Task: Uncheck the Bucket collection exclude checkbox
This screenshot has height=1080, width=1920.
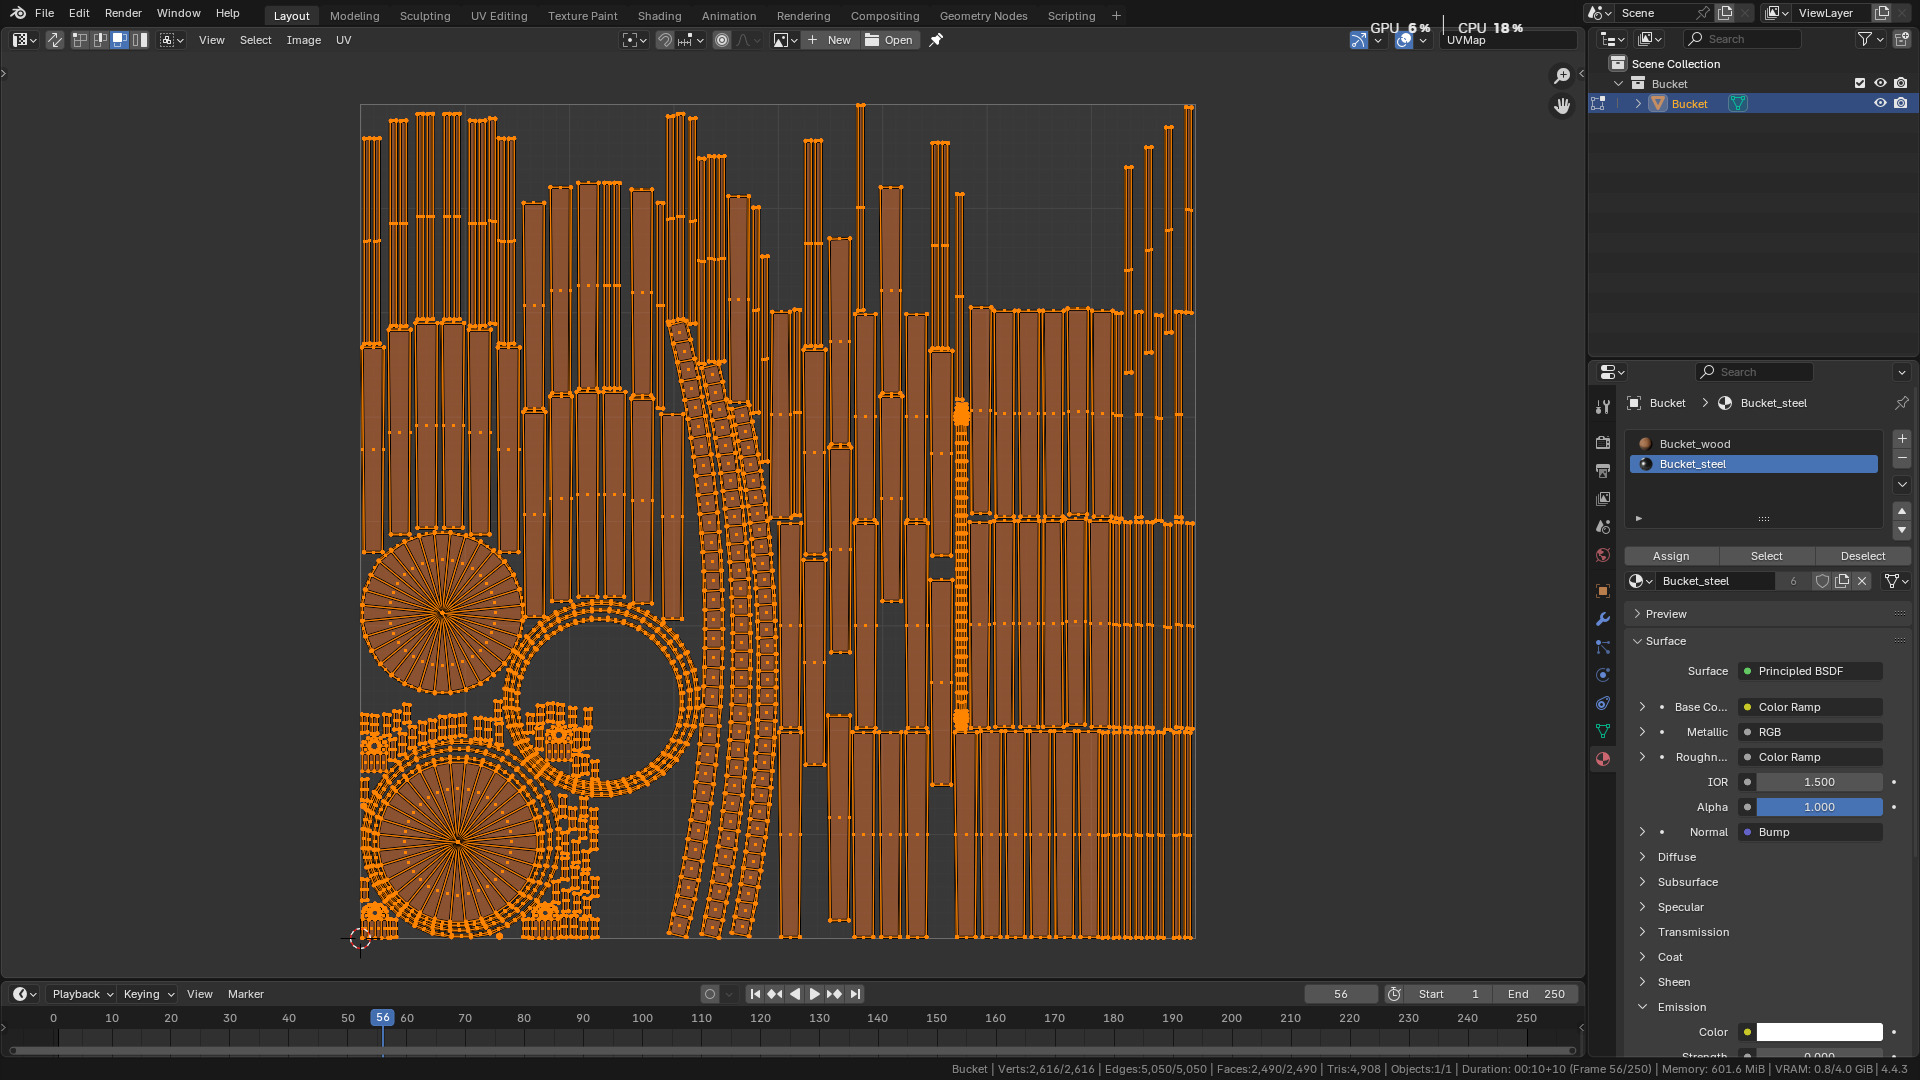Action: pyautogui.click(x=1860, y=83)
